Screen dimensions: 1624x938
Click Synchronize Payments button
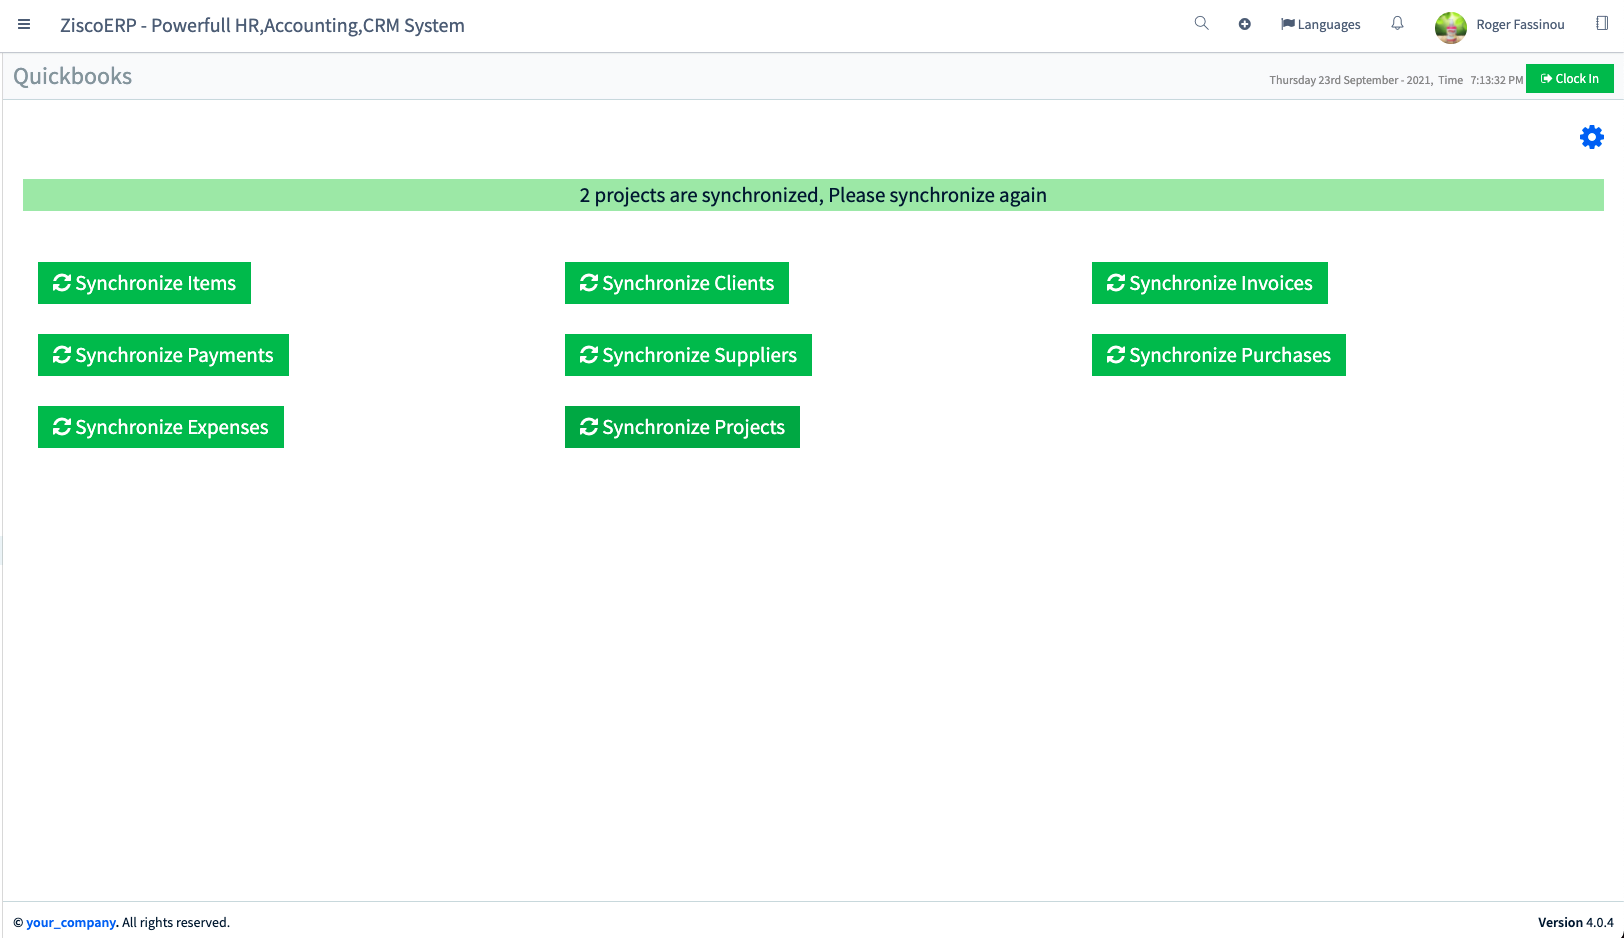pos(163,355)
